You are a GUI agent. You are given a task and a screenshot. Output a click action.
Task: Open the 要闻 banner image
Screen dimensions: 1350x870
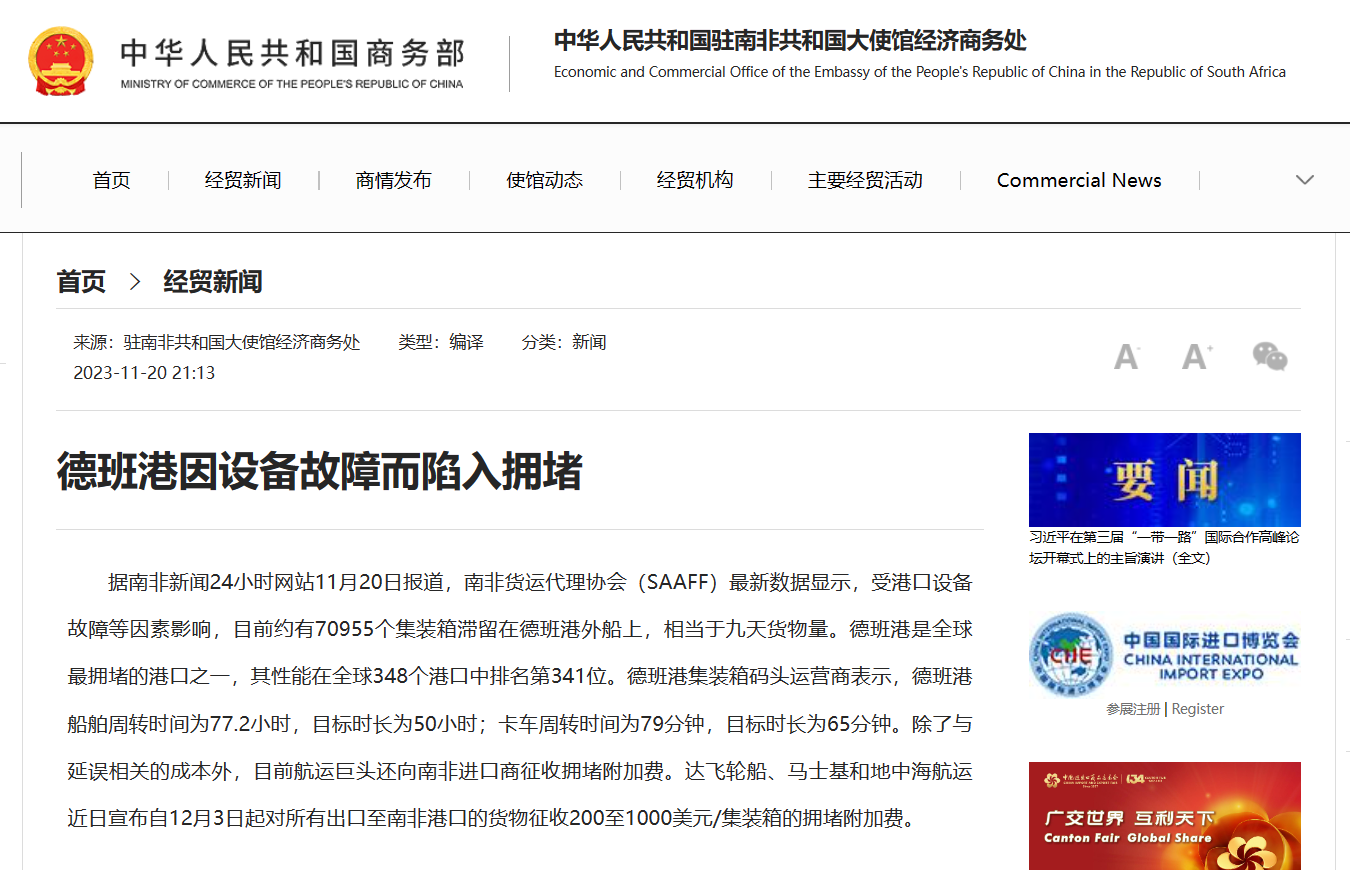tap(1165, 480)
